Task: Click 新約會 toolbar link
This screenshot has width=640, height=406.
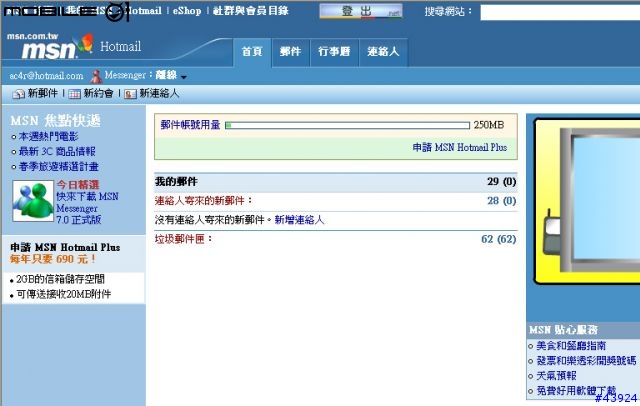Action: [98, 93]
